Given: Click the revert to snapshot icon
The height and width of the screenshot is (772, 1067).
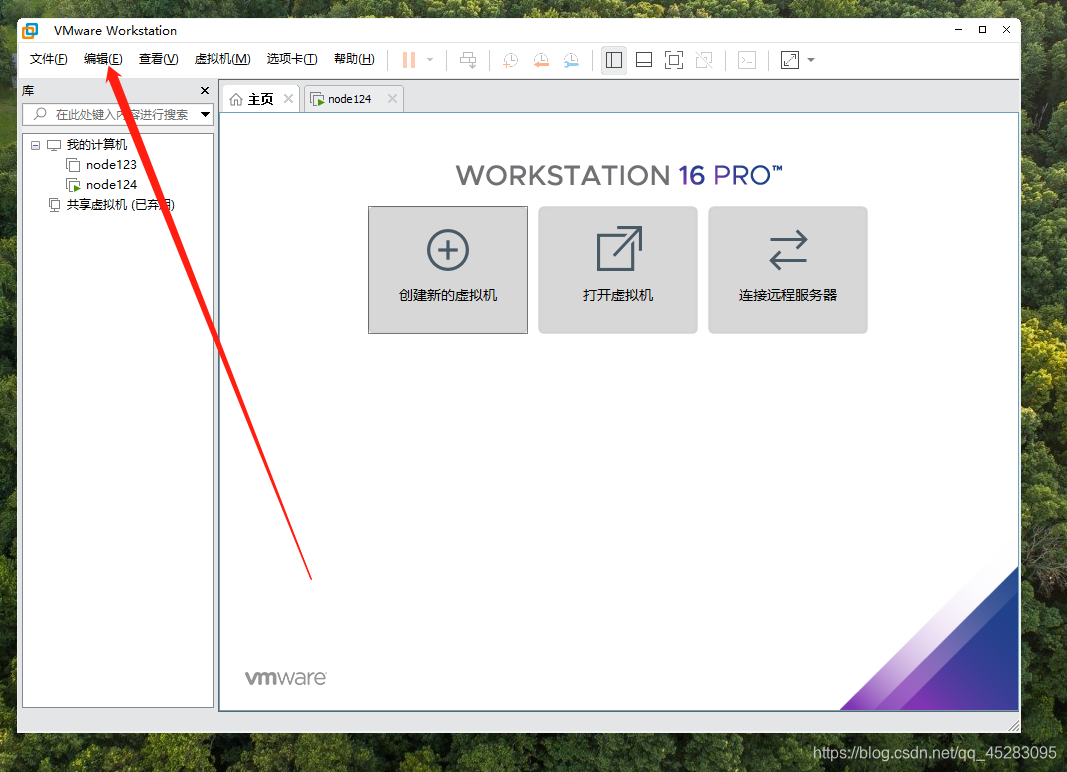Looking at the screenshot, I should 541,60.
